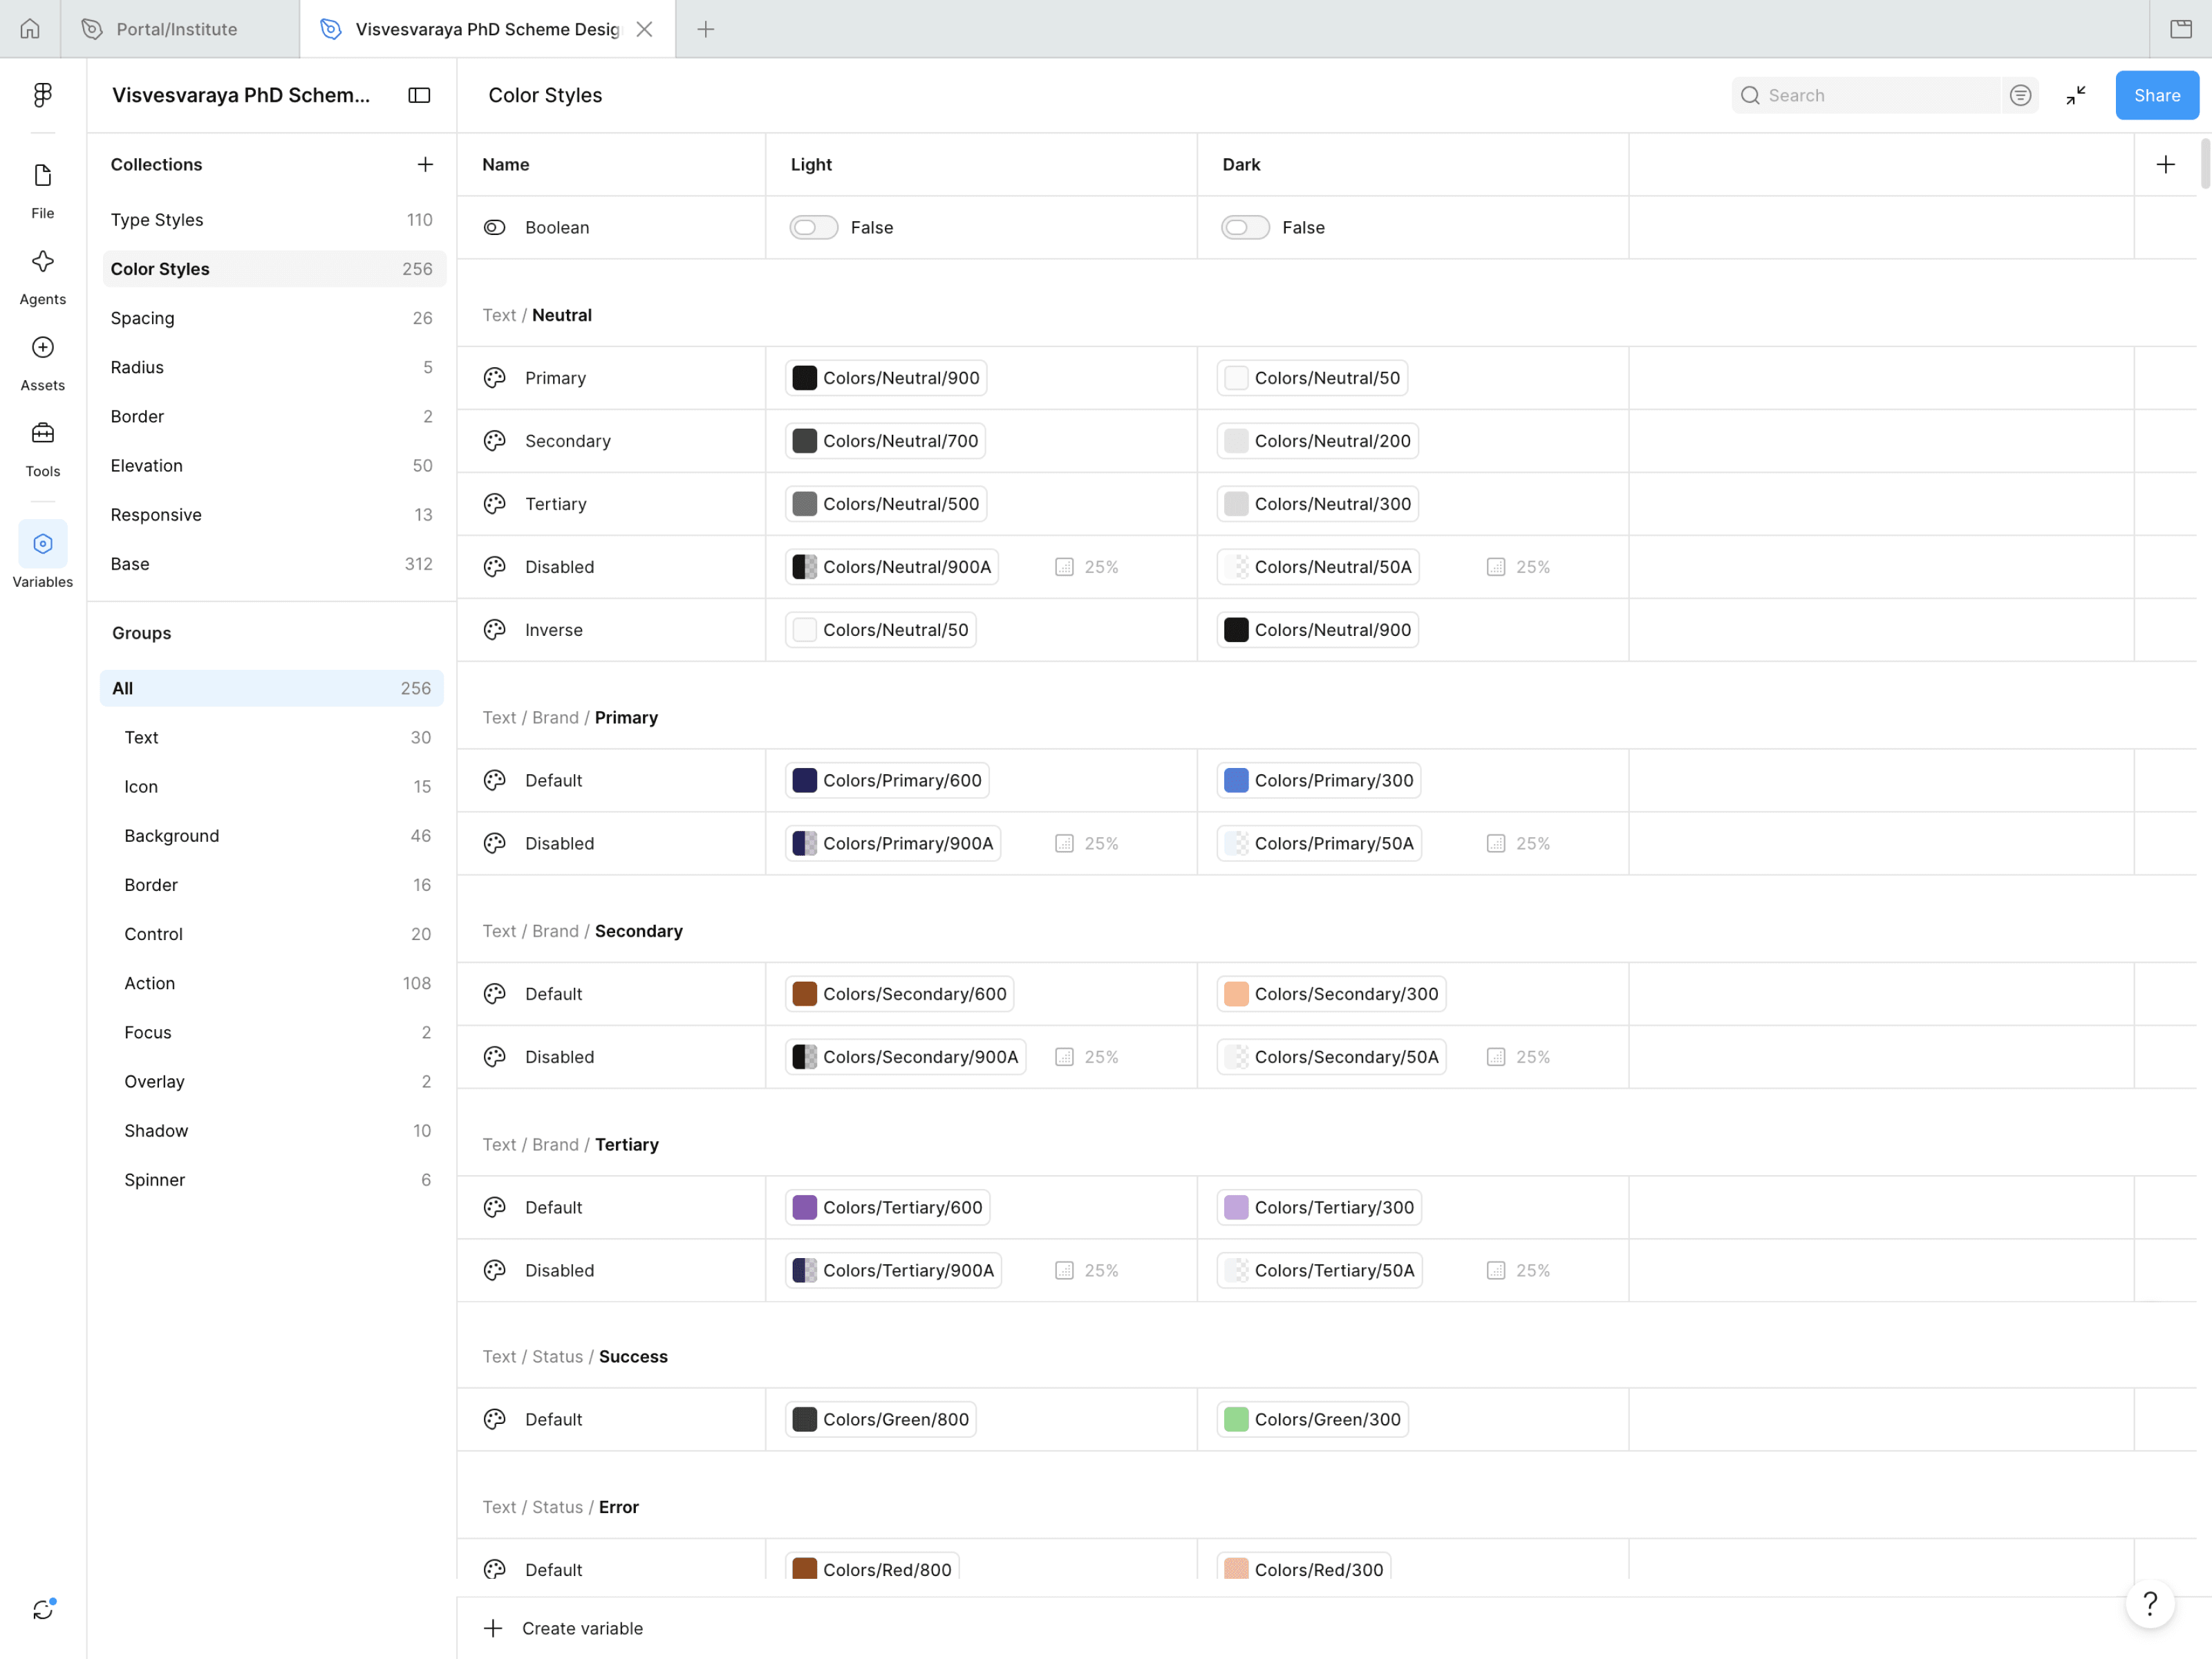Open the Penpot main menu logo icon
Screen dimensions: 2212x1659
[42, 95]
